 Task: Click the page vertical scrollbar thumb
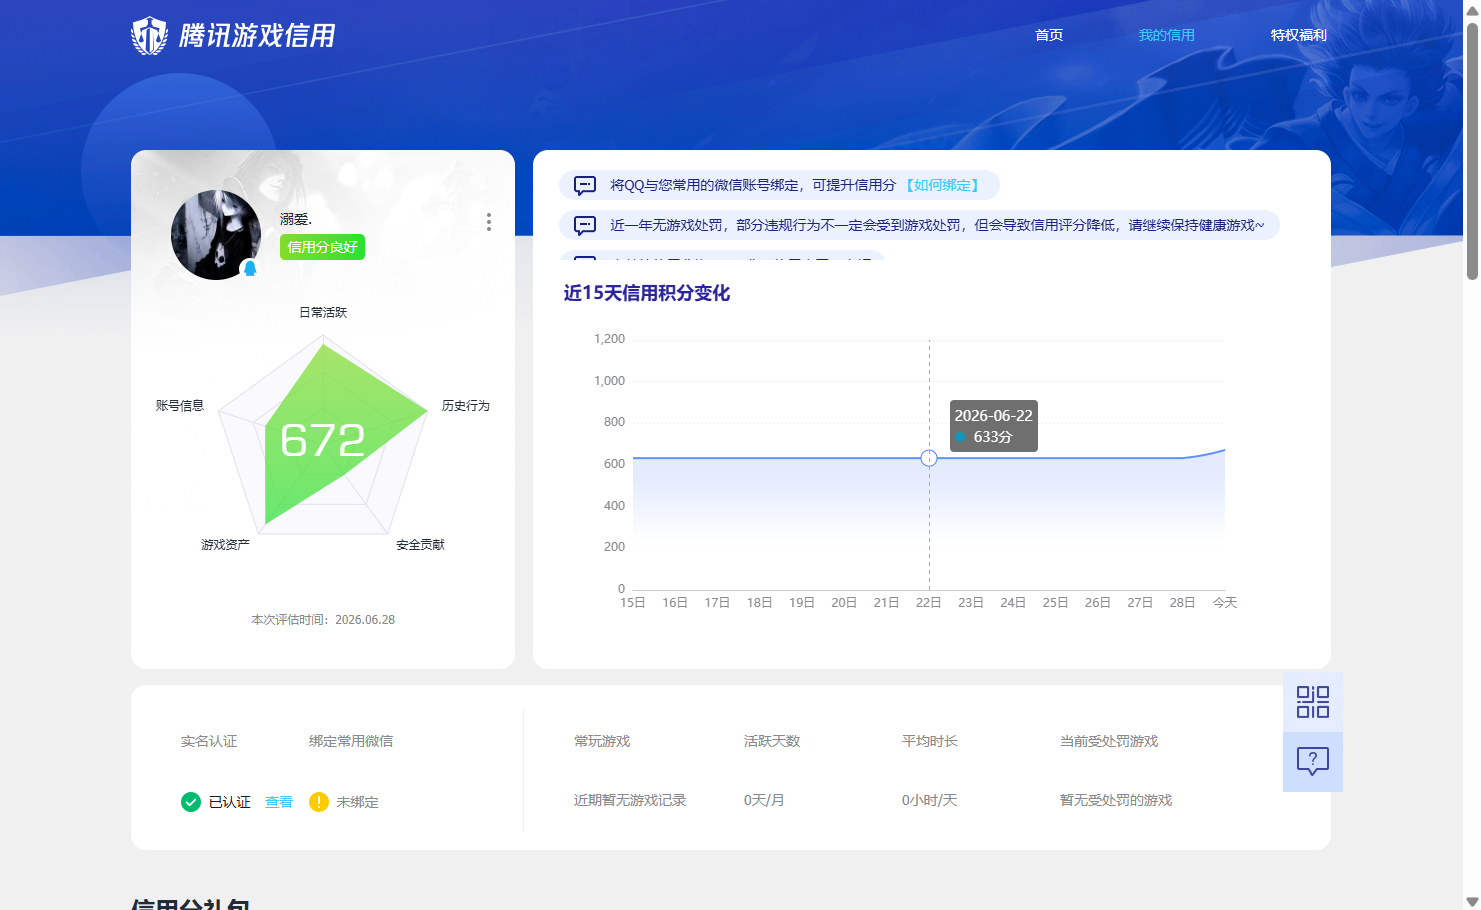(1472, 150)
